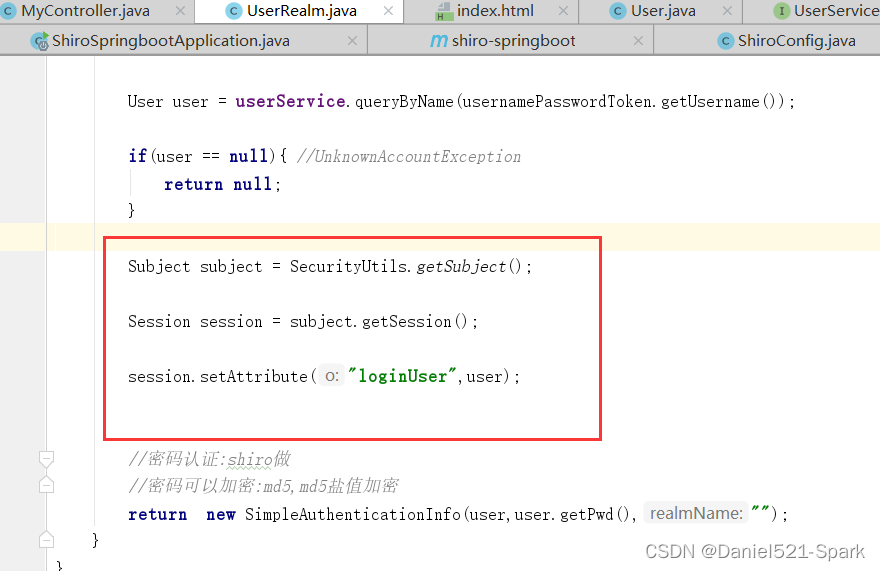Click the subject.getSession() call

coord(379,321)
